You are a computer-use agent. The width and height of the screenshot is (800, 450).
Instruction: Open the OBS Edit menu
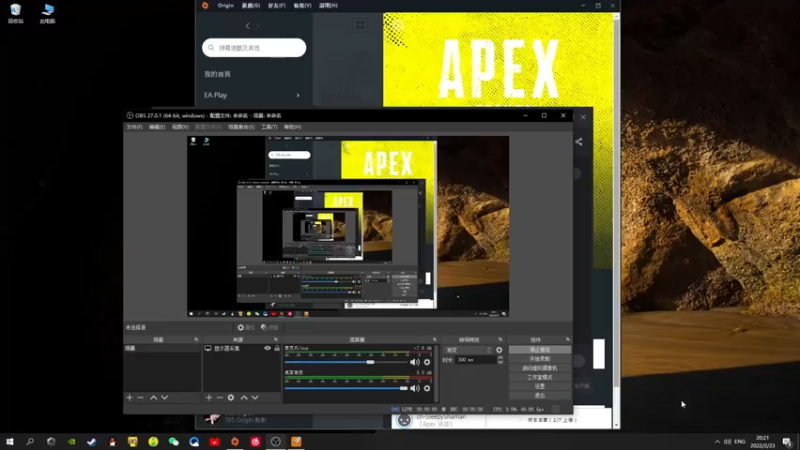(157, 127)
